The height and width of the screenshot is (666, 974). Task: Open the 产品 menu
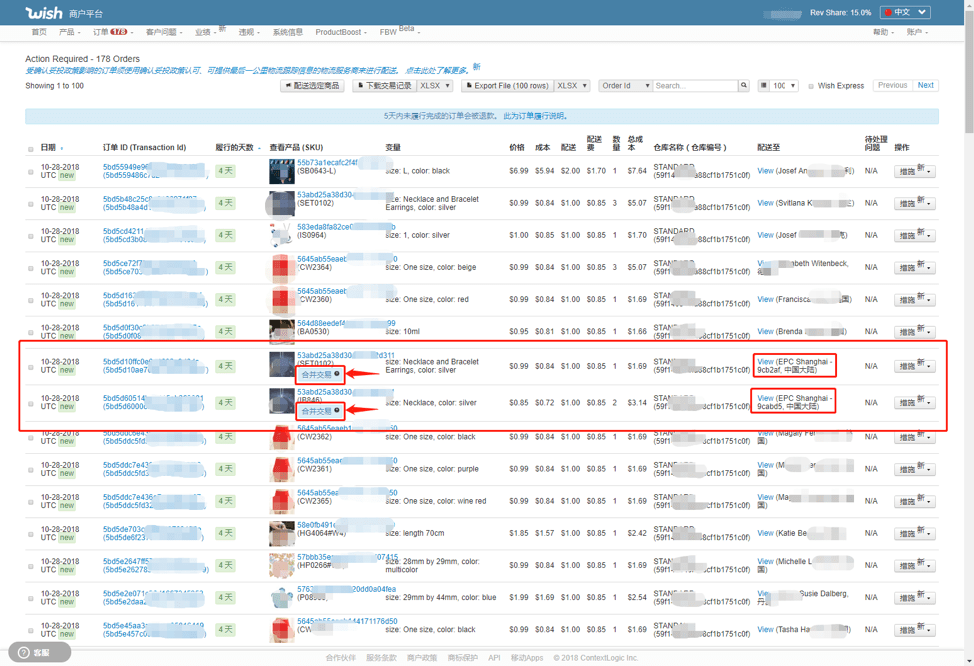coord(70,32)
